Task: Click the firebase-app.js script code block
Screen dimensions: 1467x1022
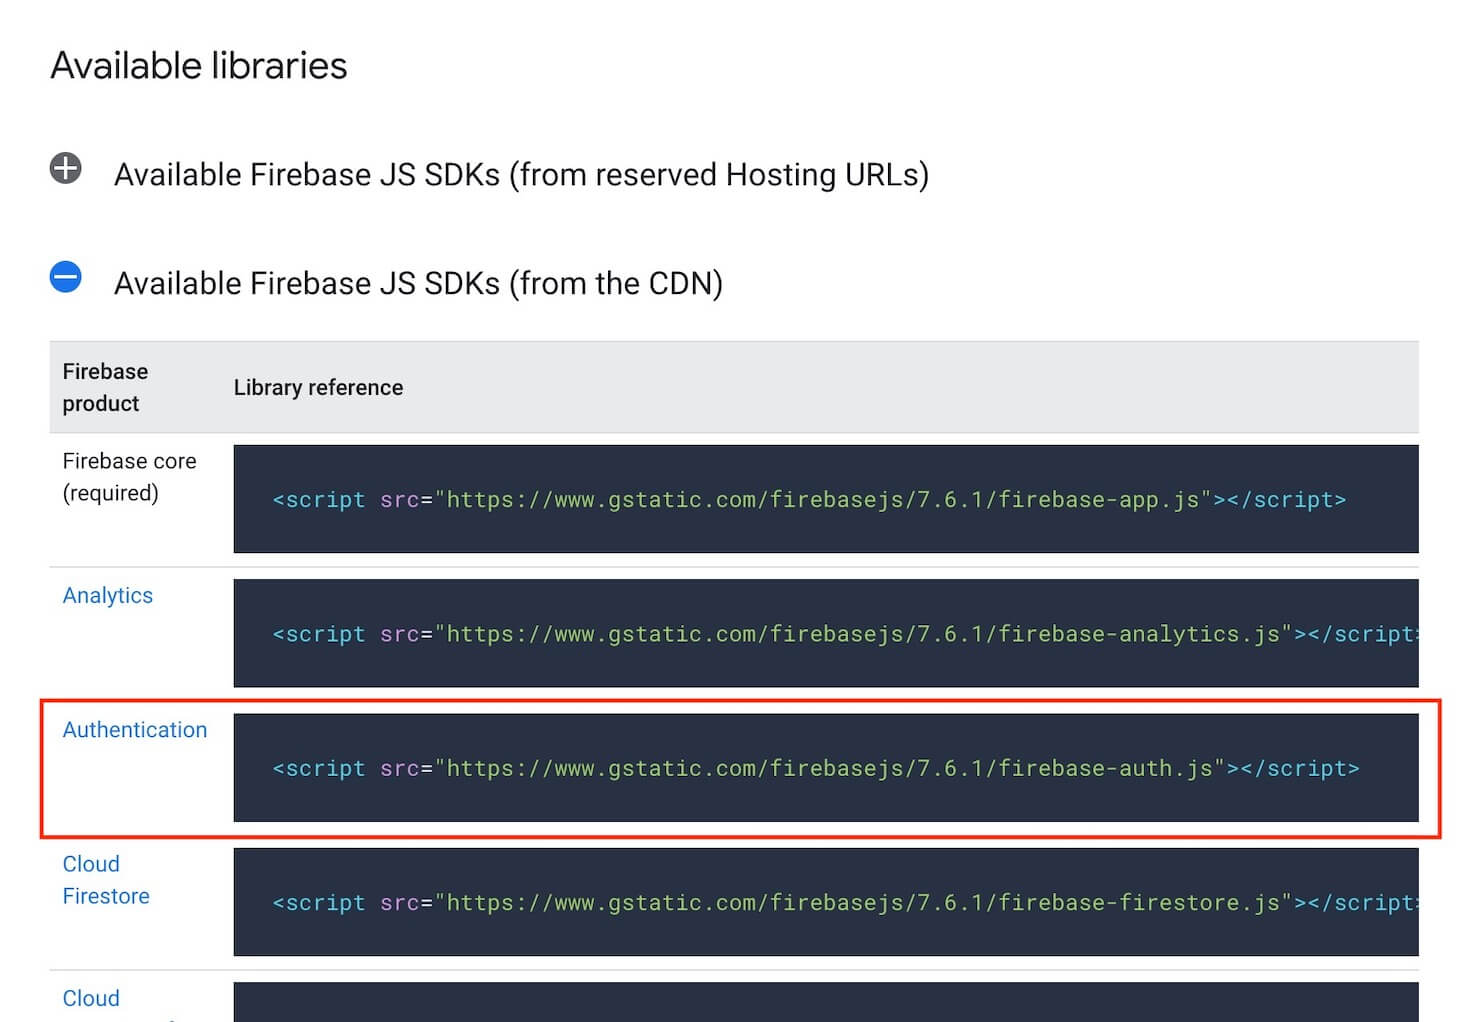Action: pyautogui.click(x=826, y=499)
